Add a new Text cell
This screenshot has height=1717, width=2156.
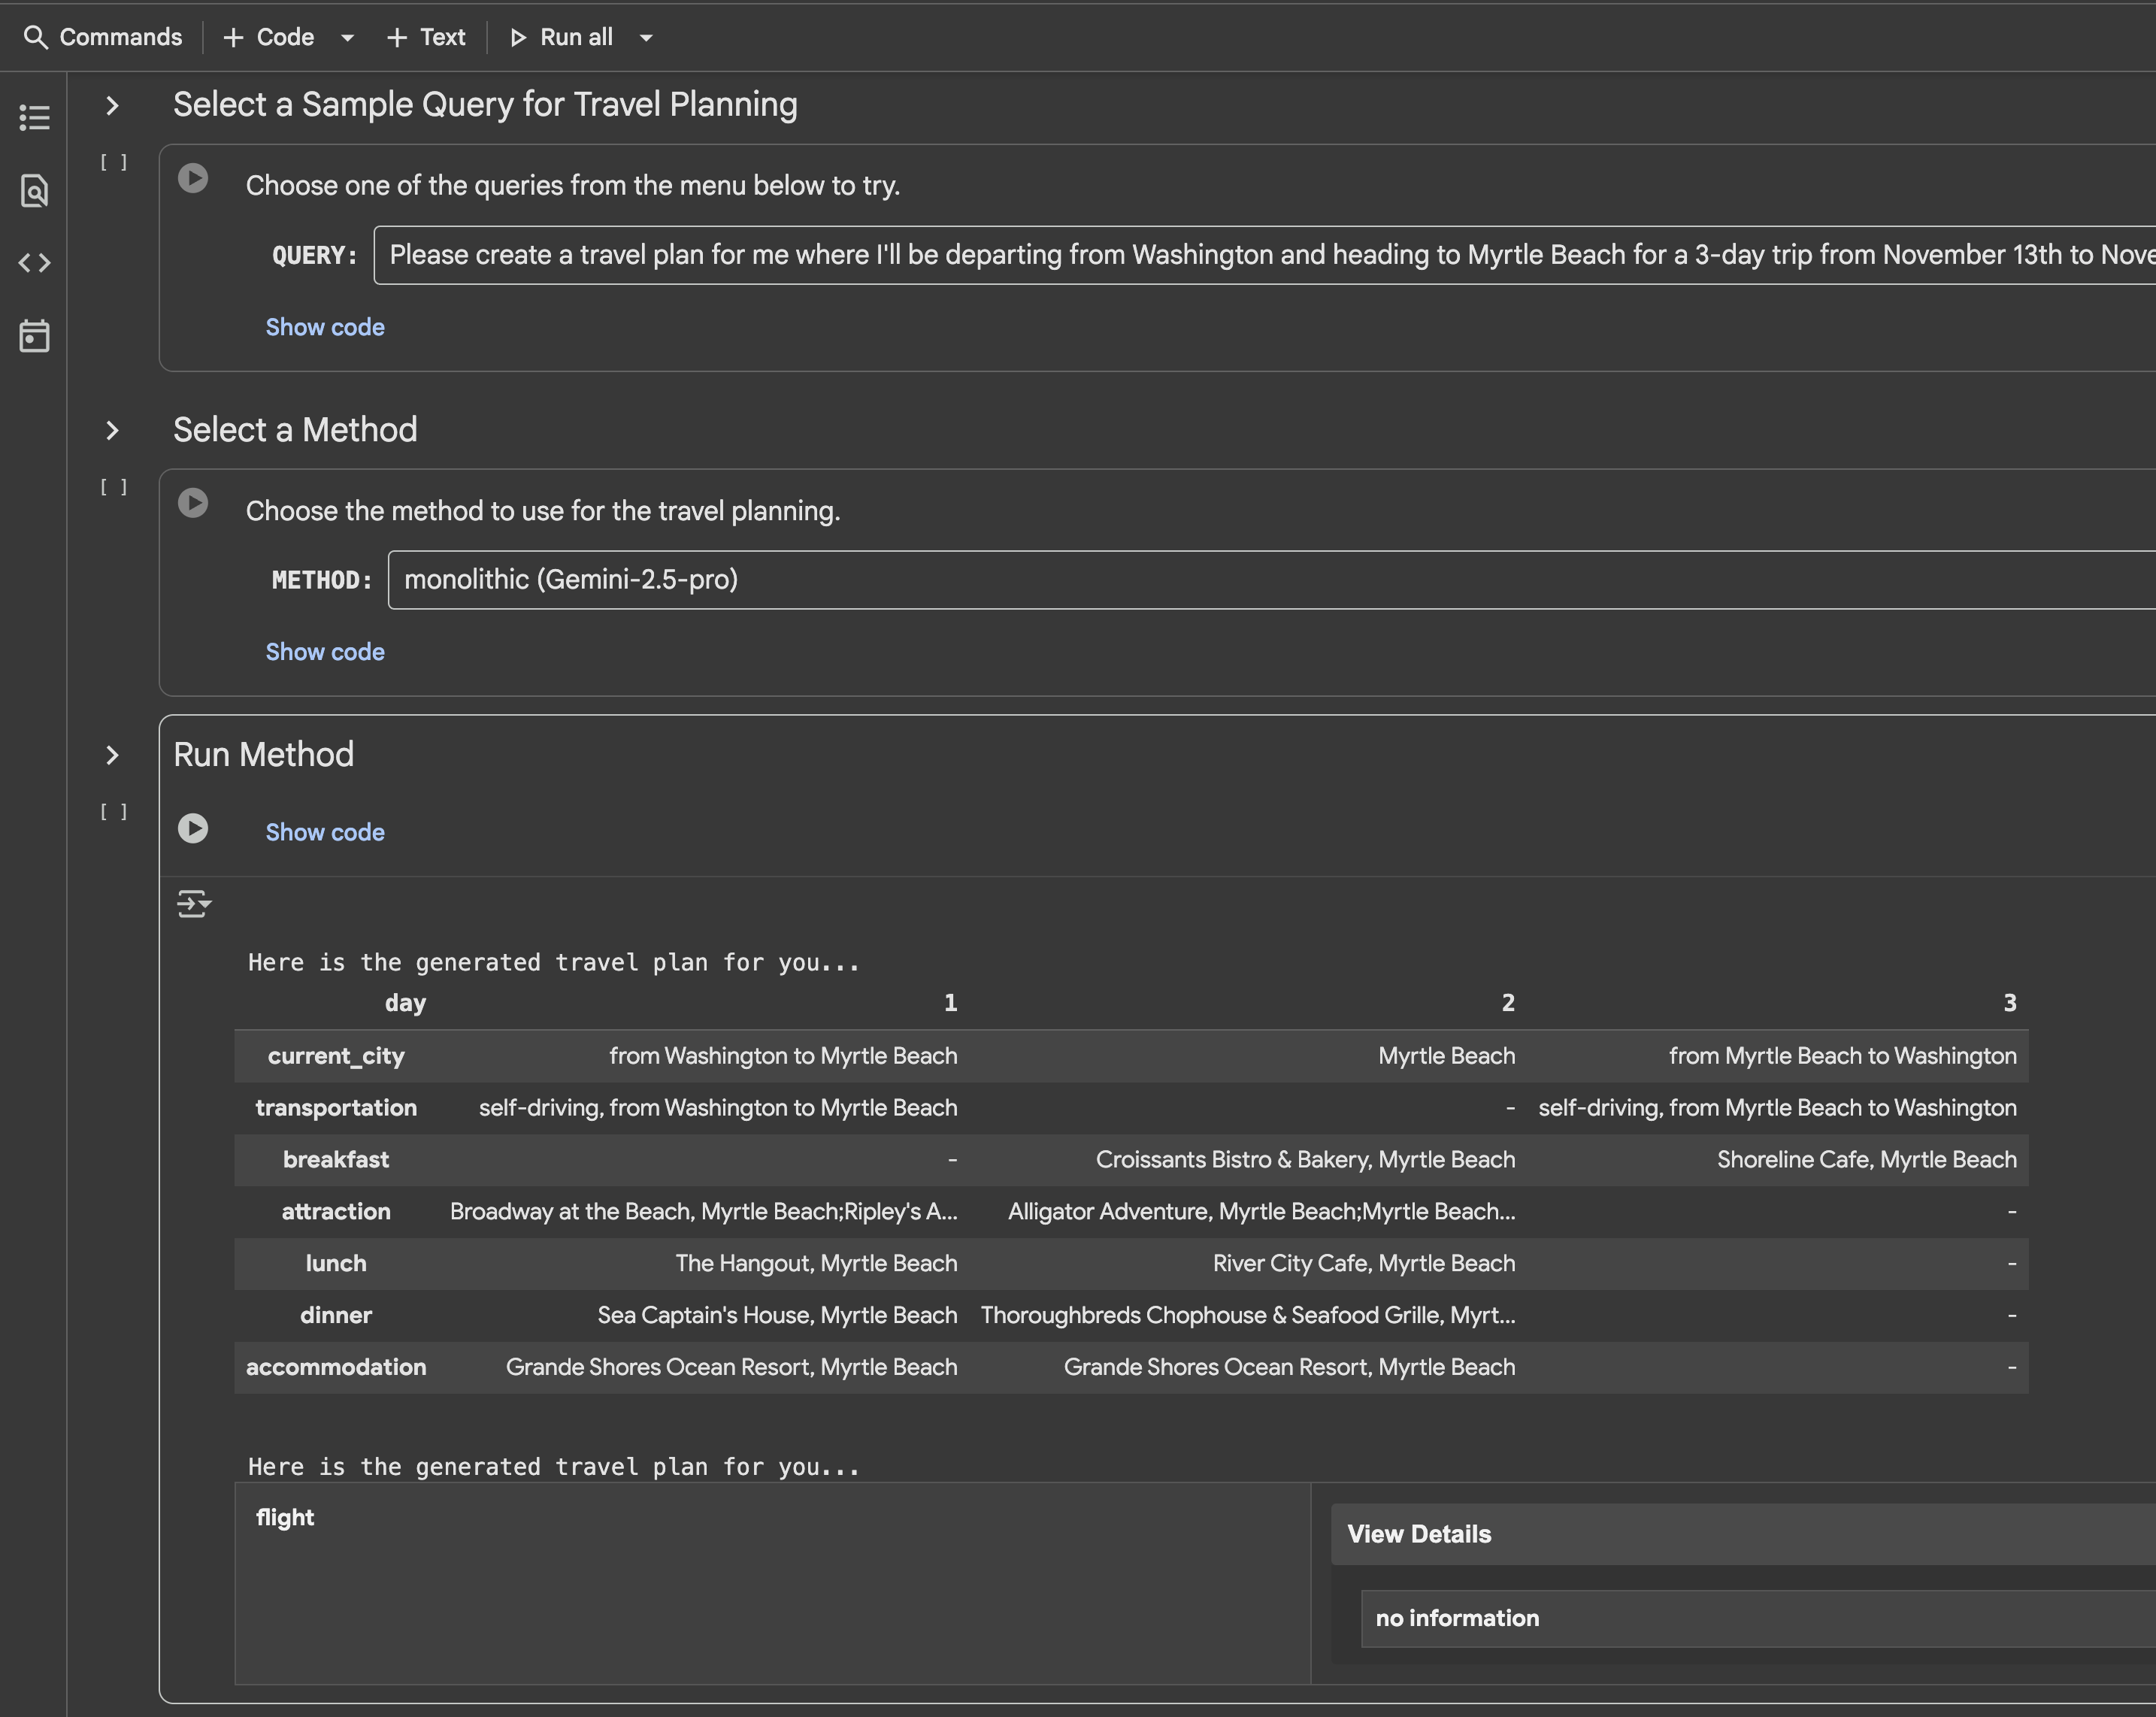(x=426, y=37)
